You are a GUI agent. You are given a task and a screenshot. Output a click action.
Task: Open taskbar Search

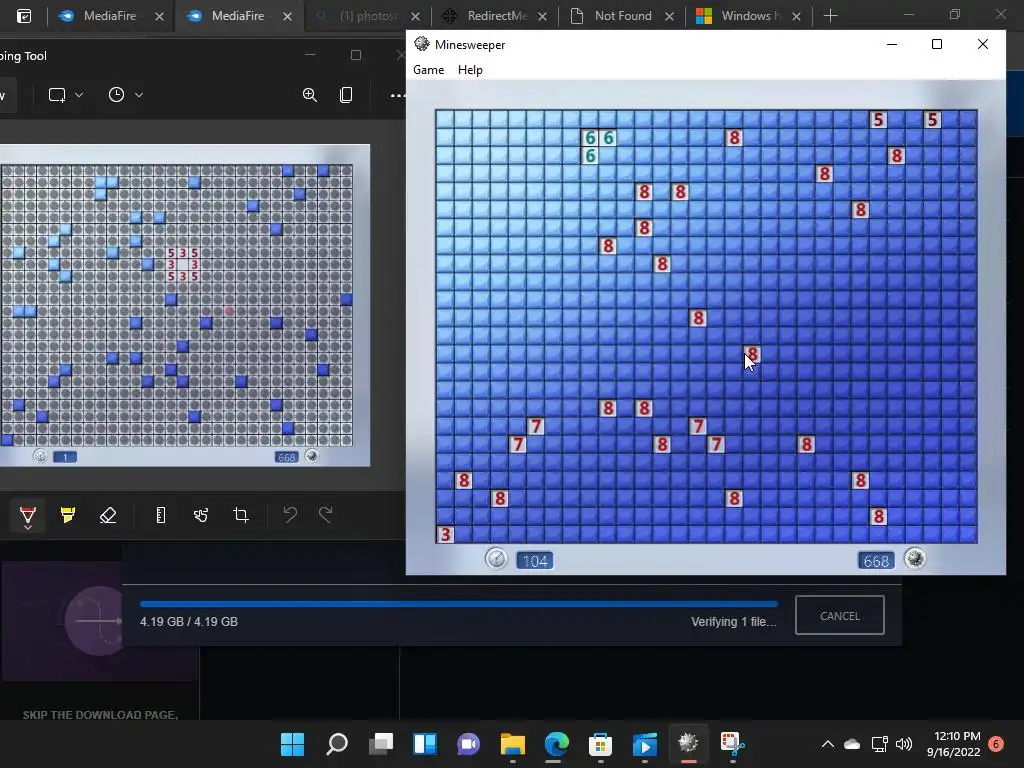click(x=336, y=743)
